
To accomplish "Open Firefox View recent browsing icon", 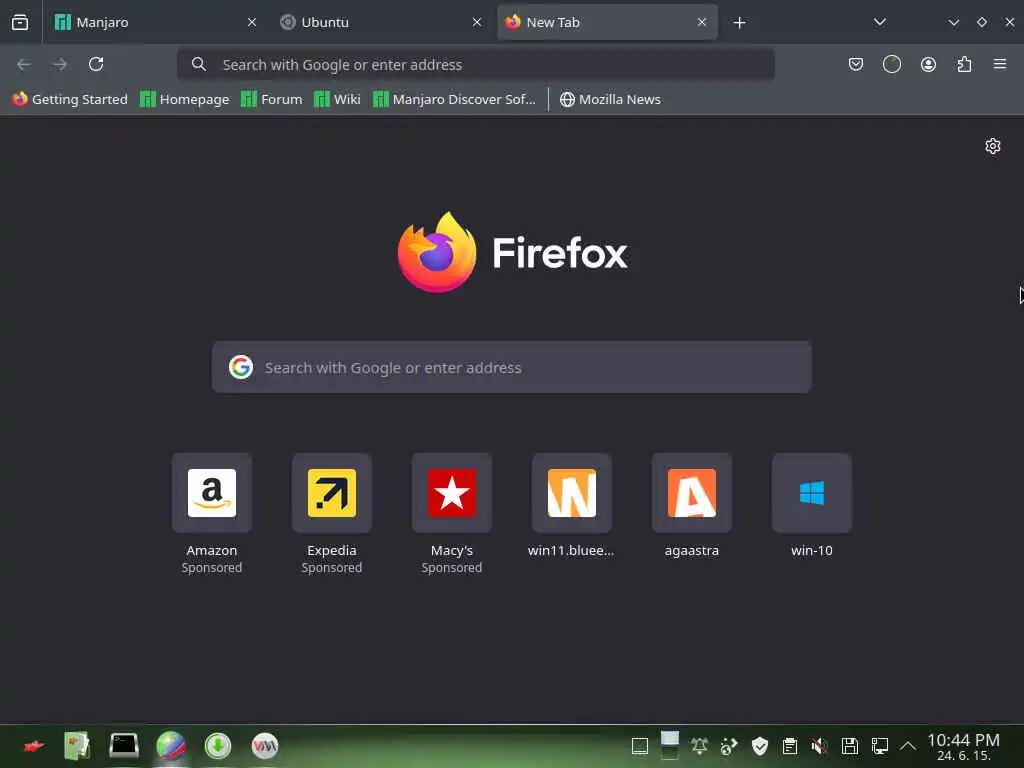I will [20, 22].
